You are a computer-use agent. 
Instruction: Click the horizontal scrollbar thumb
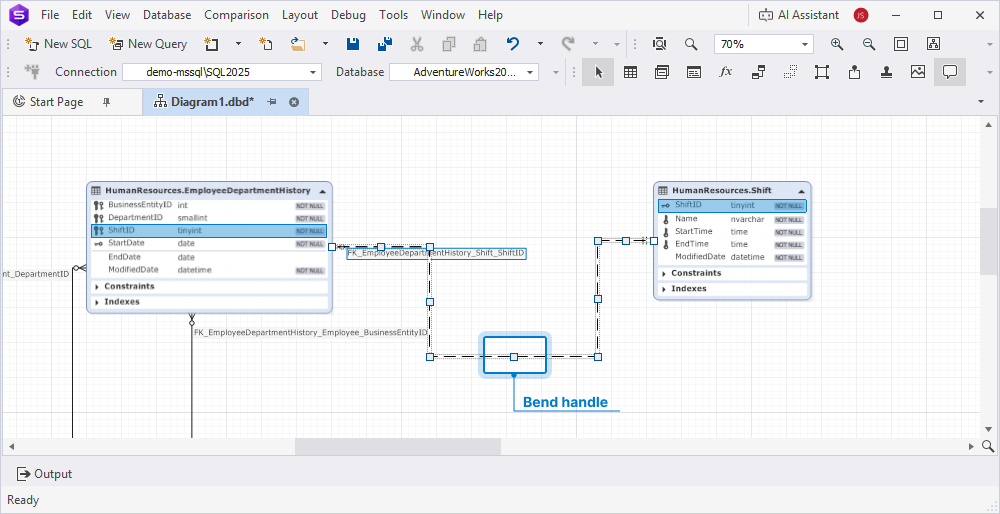pyautogui.click(x=397, y=446)
